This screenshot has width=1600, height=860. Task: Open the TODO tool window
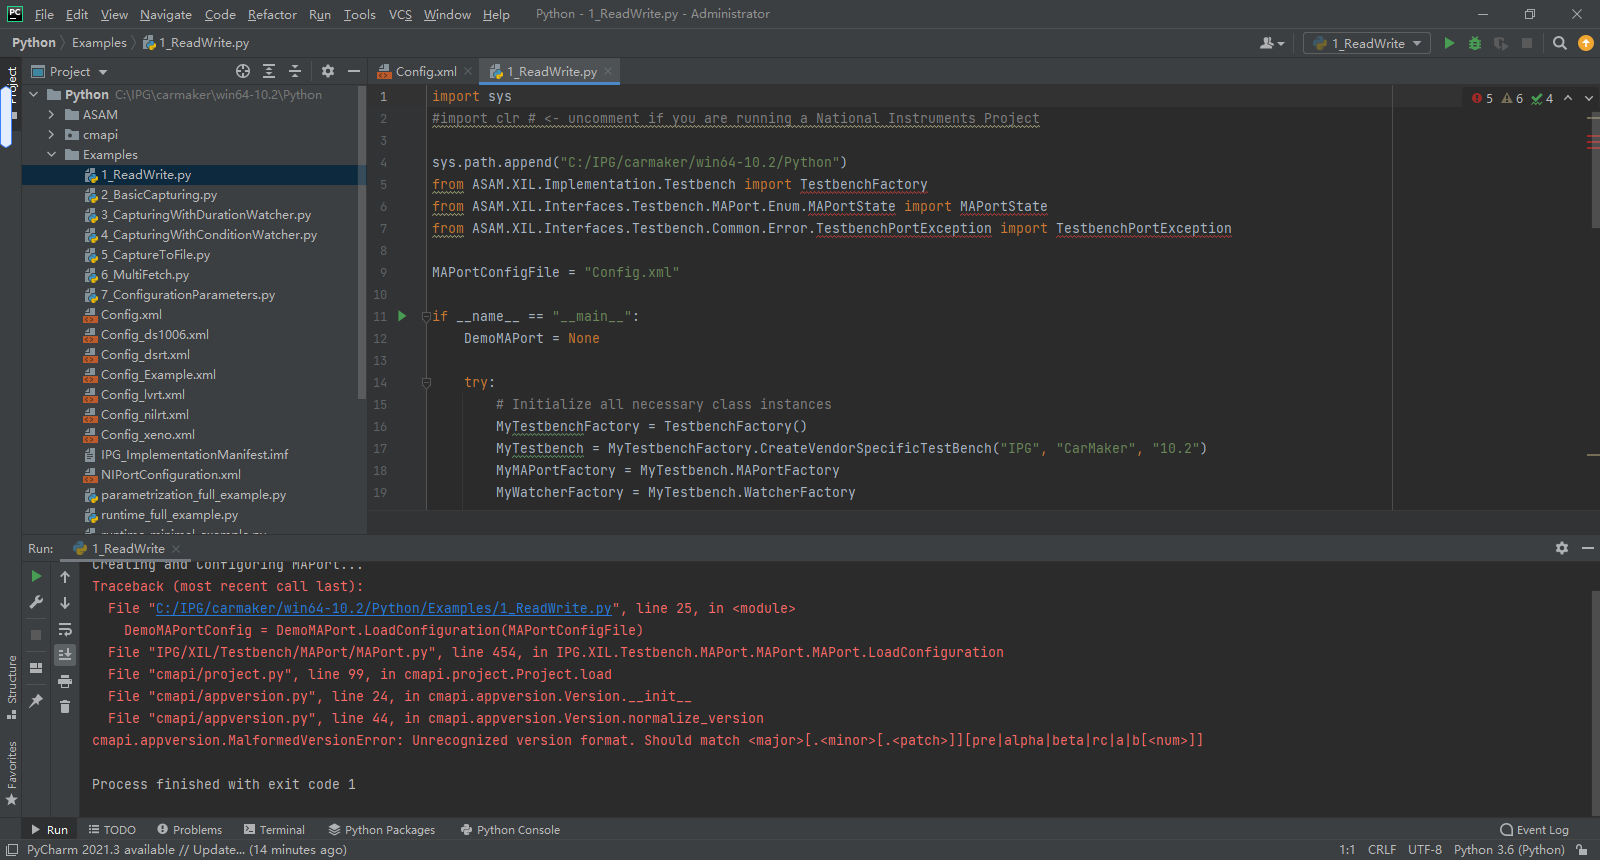[x=112, y=830]
